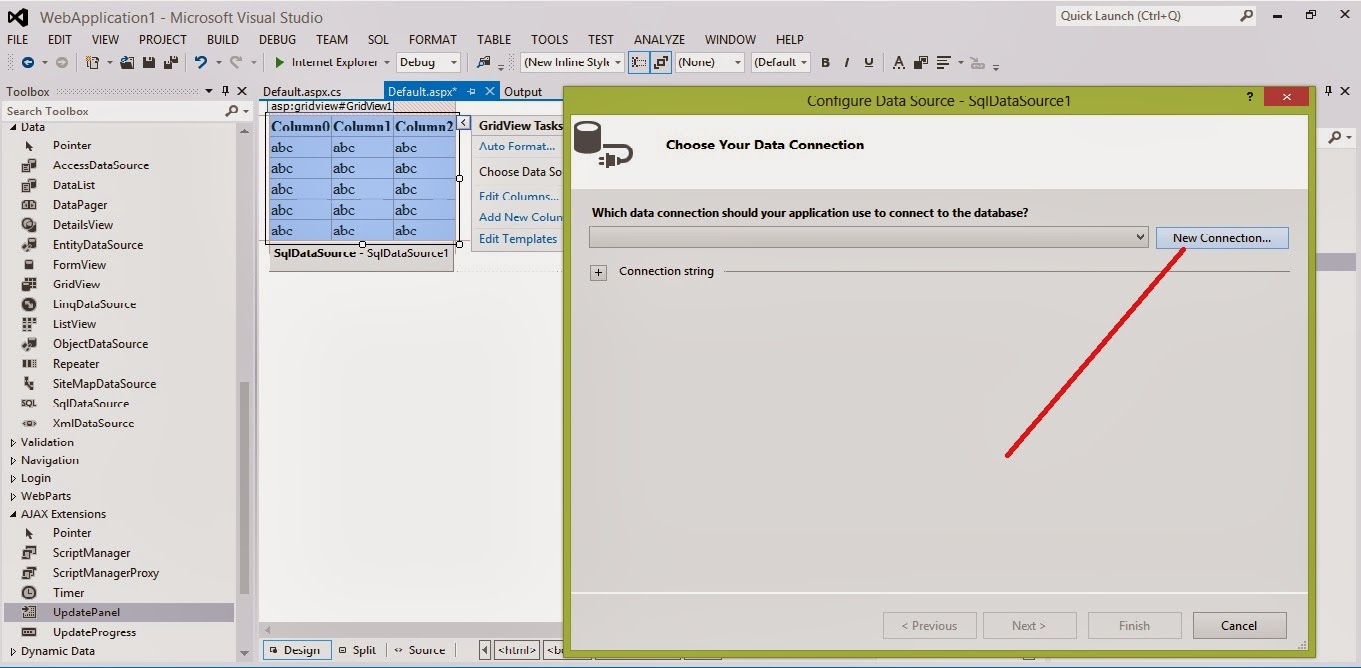Toggle the CSS outline visual aid button
The height and width of the screenshot is (668, 1361).
[638, 62]
